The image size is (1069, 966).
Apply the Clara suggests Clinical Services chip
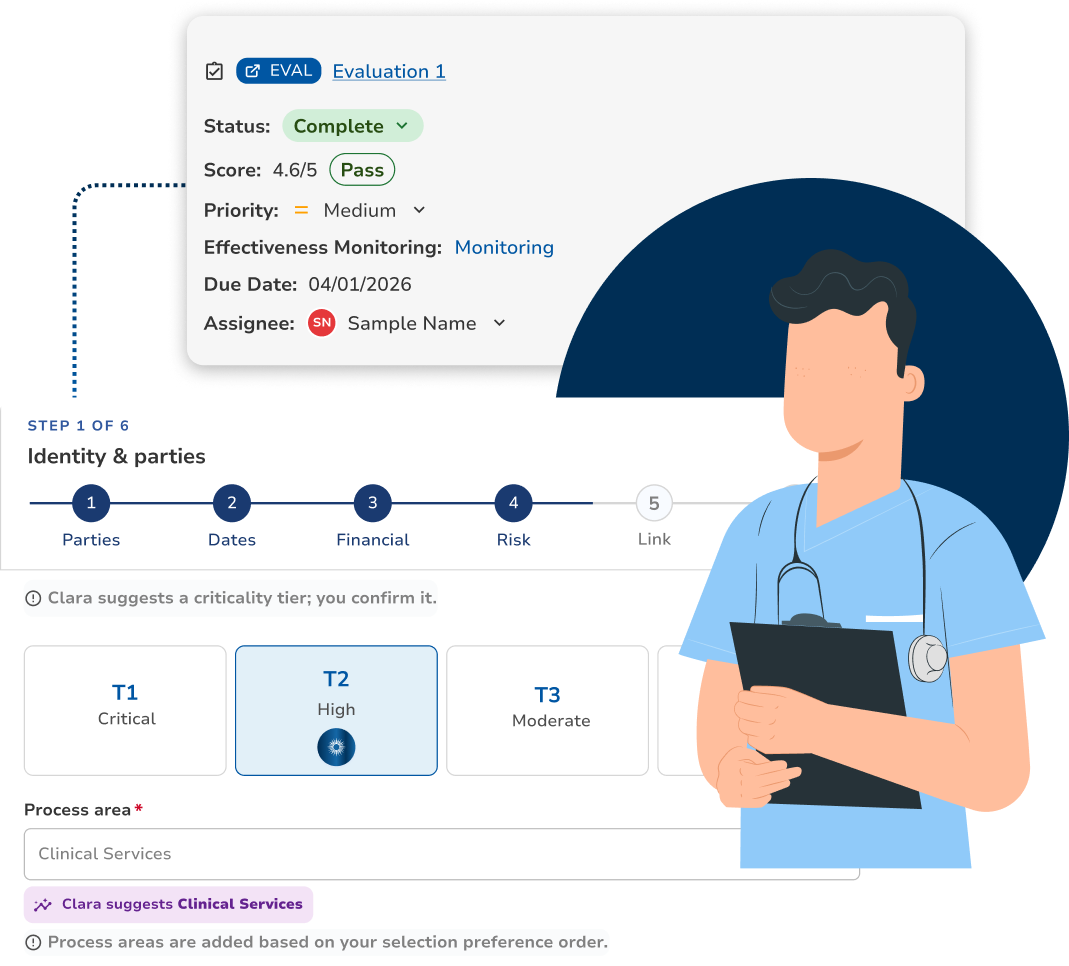(168, 905)
